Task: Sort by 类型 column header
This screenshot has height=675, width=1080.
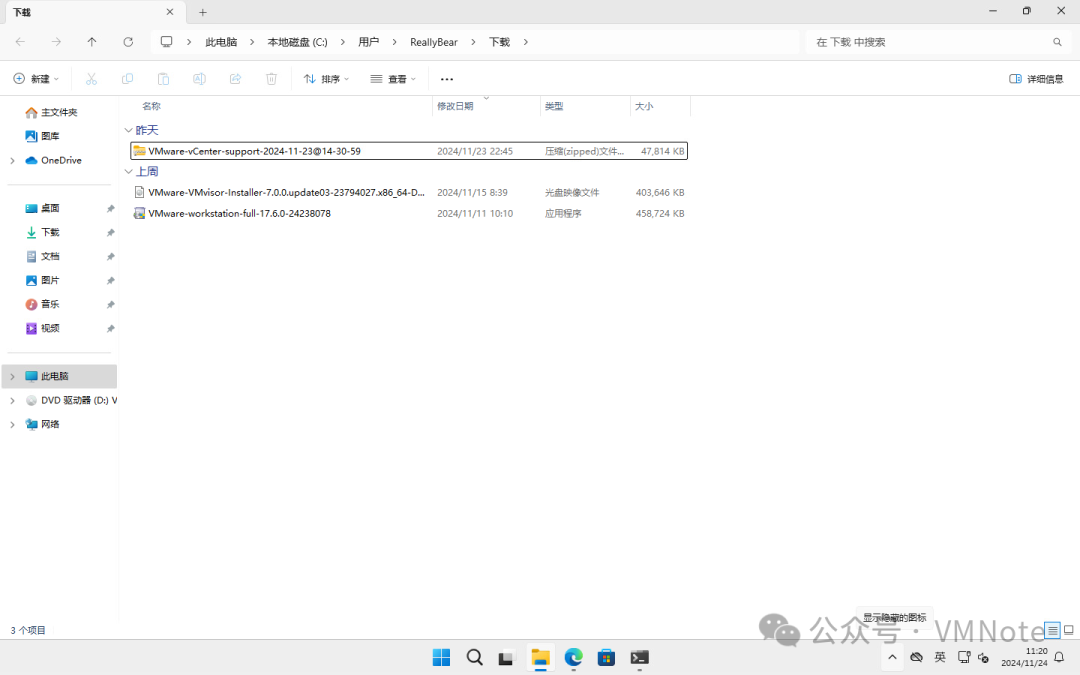Action: [554, 106]
